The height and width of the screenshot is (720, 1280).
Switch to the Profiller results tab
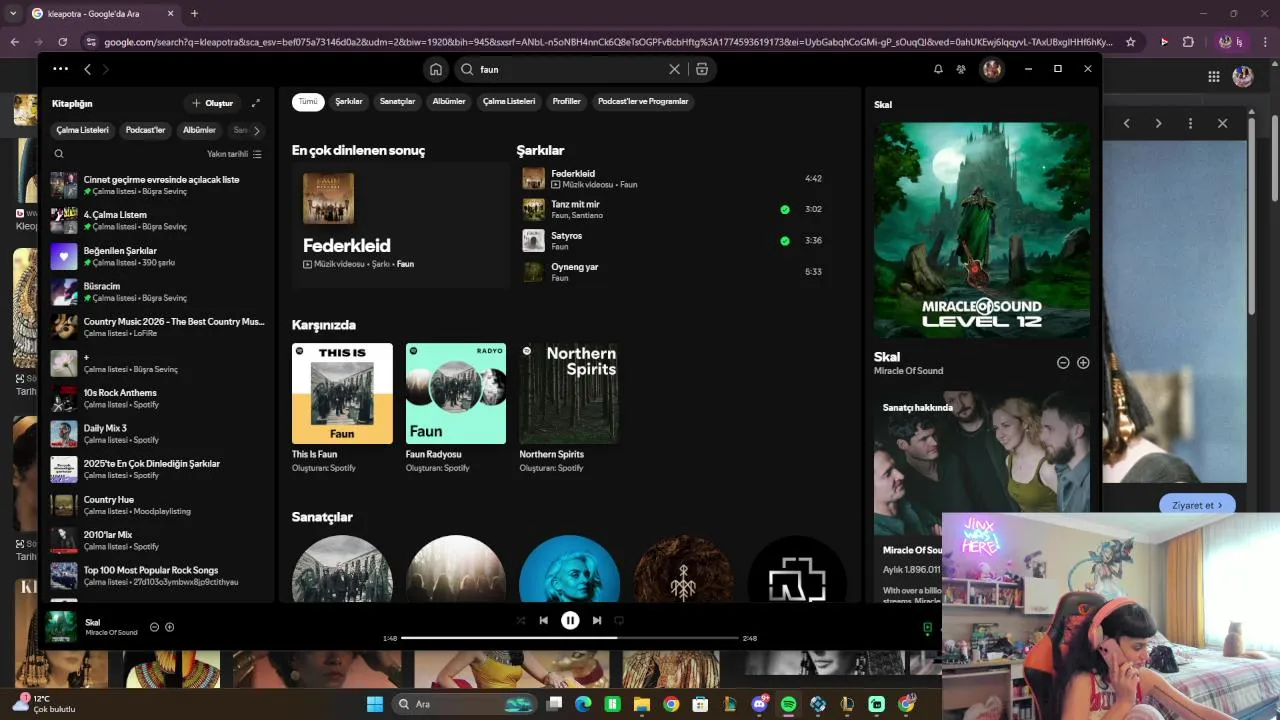(566, 101)
